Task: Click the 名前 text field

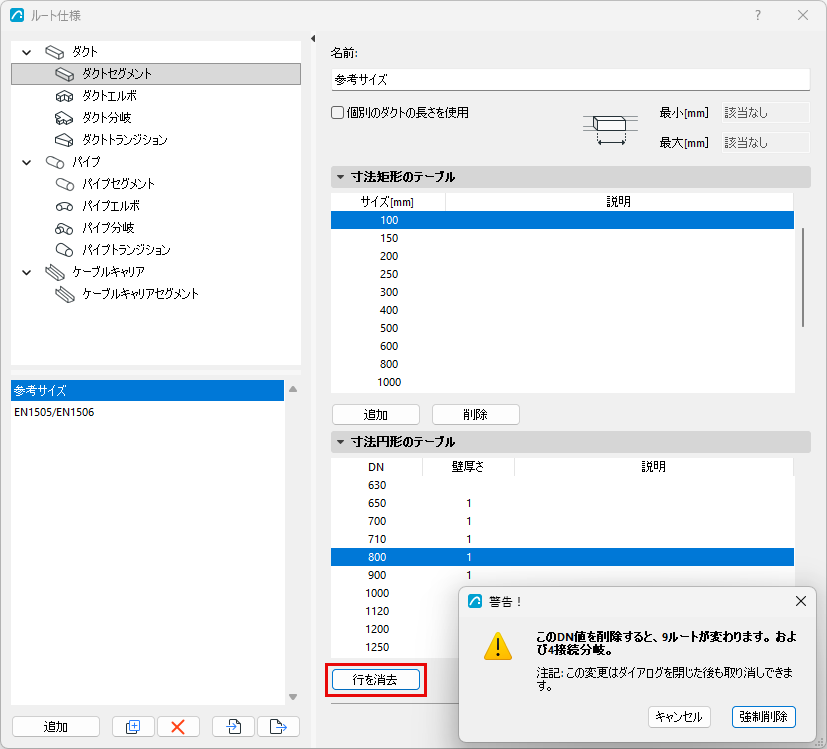Action: click(x=571, y=80)
